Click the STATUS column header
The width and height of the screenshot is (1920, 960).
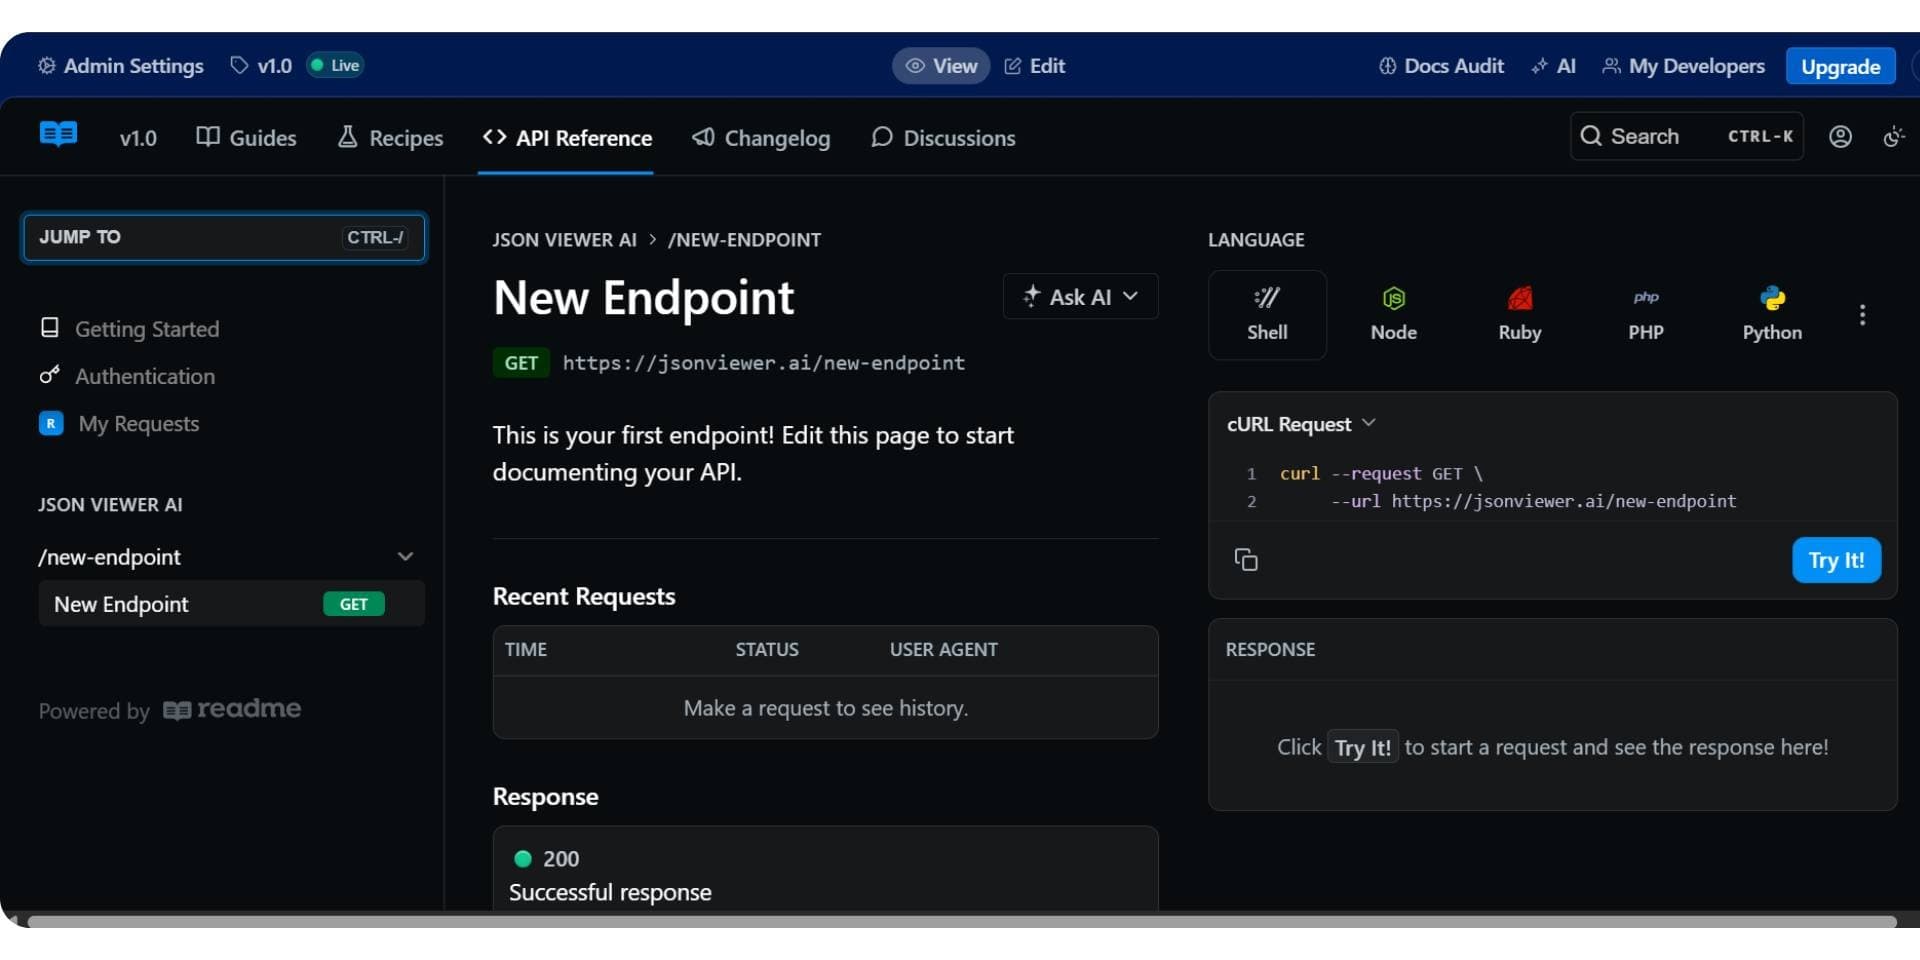click(767, 650)
